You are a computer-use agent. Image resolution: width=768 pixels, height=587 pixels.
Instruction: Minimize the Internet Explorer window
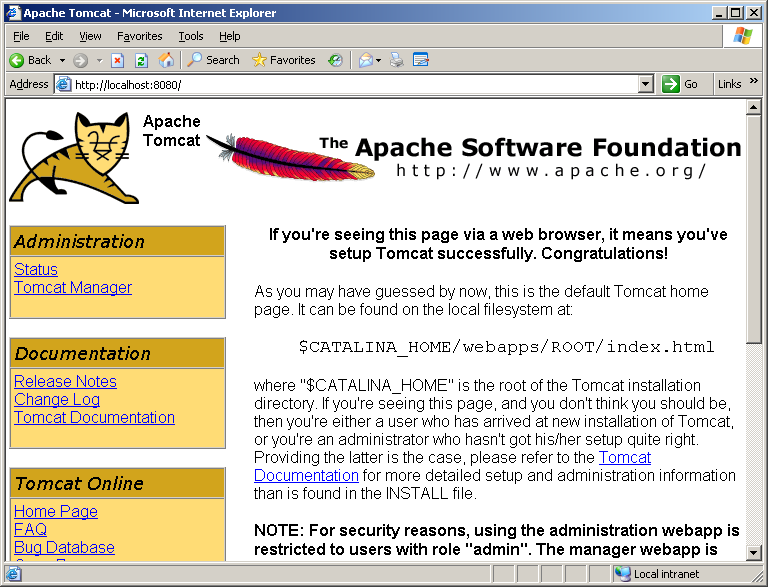[x=719, y=13]
